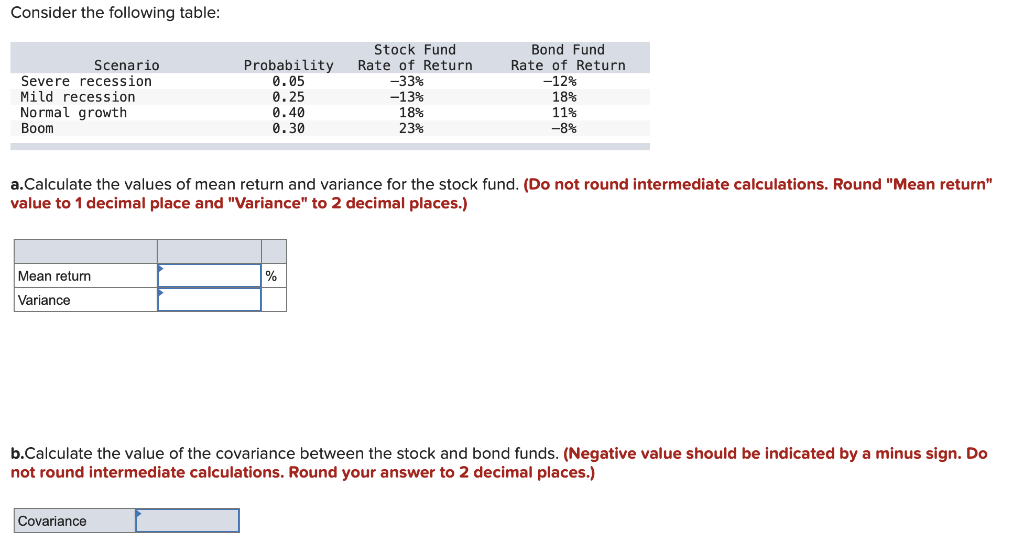Select the 0.40 probability value

[288, 112]
